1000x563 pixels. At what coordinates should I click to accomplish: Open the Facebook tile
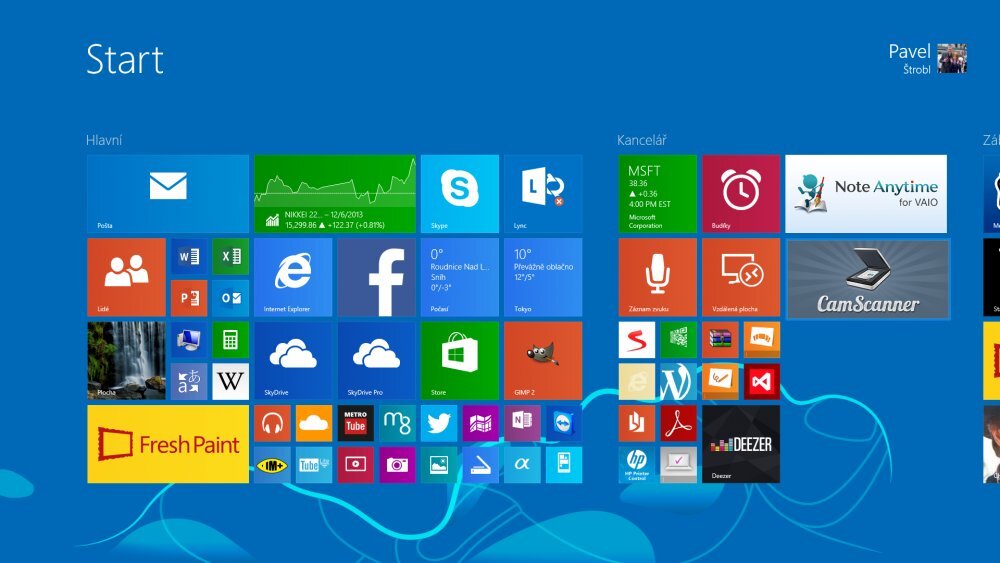(x=376, y=277)
